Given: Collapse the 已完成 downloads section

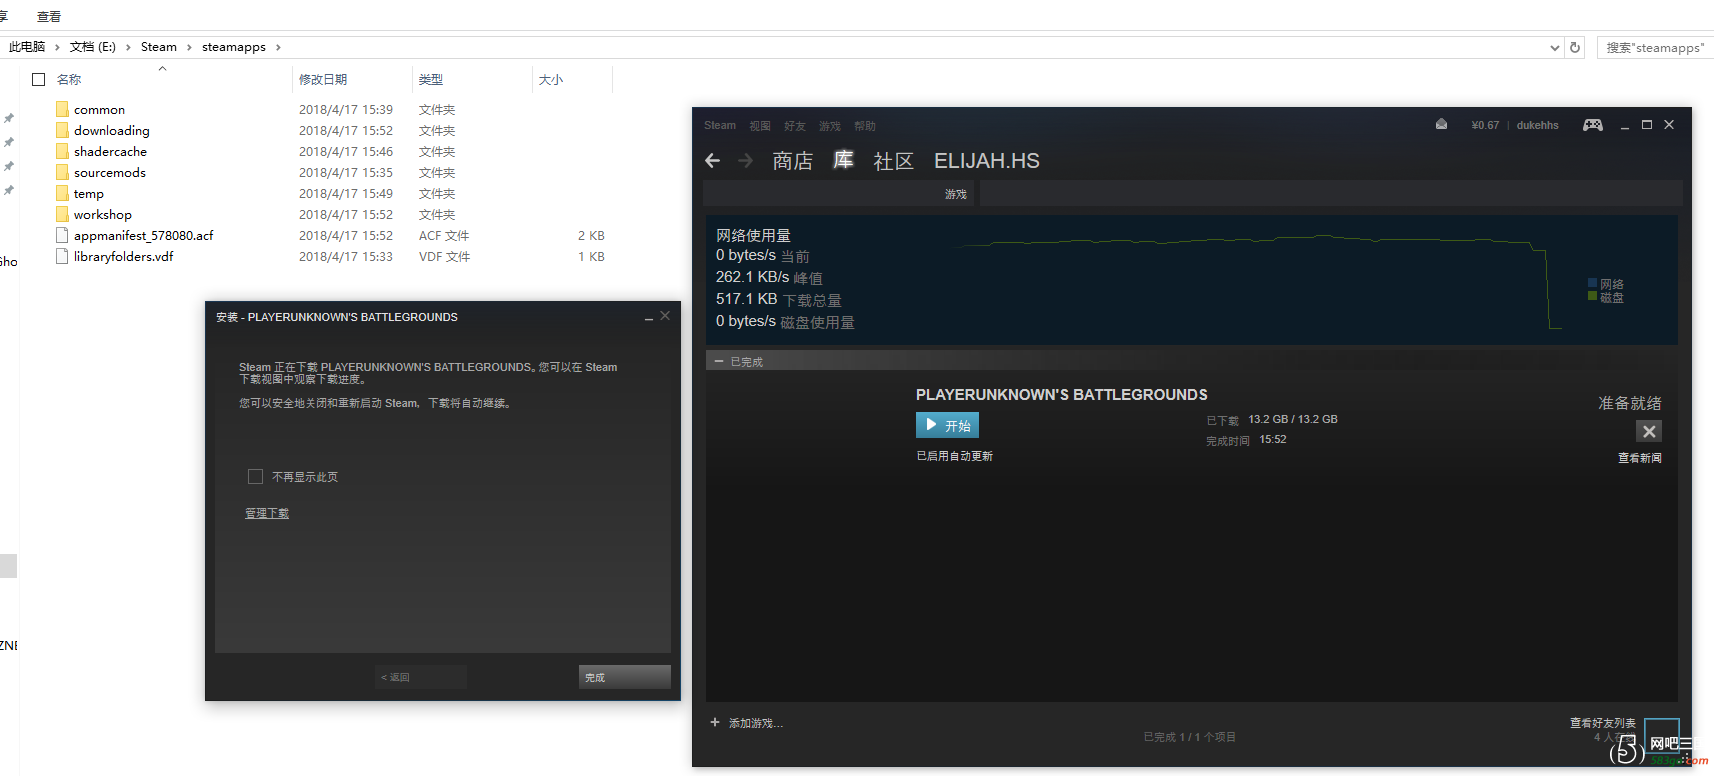Looking at the screenshot, I should (x=719, y=361).
